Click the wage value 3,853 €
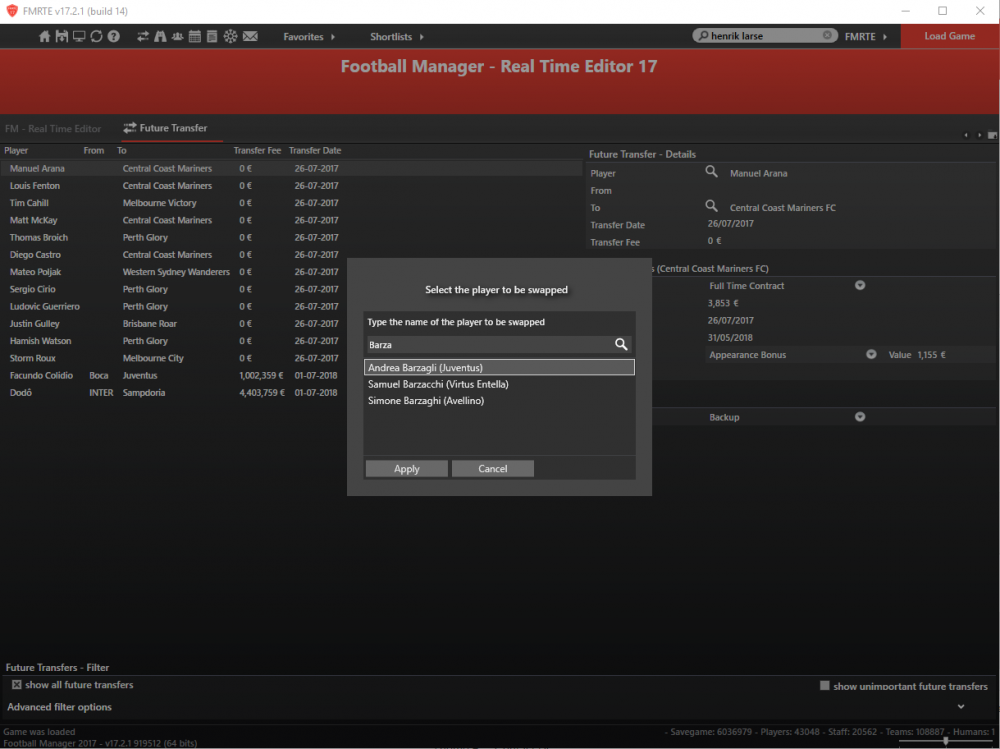The height and width of the screenshot is (749, 1000). [723, 303]
